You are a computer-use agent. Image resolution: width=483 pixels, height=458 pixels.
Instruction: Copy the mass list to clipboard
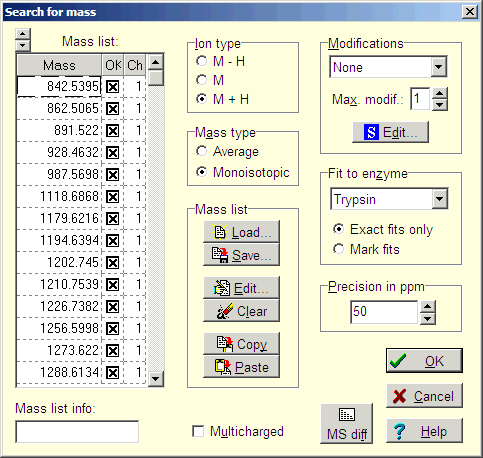[241, 344]
